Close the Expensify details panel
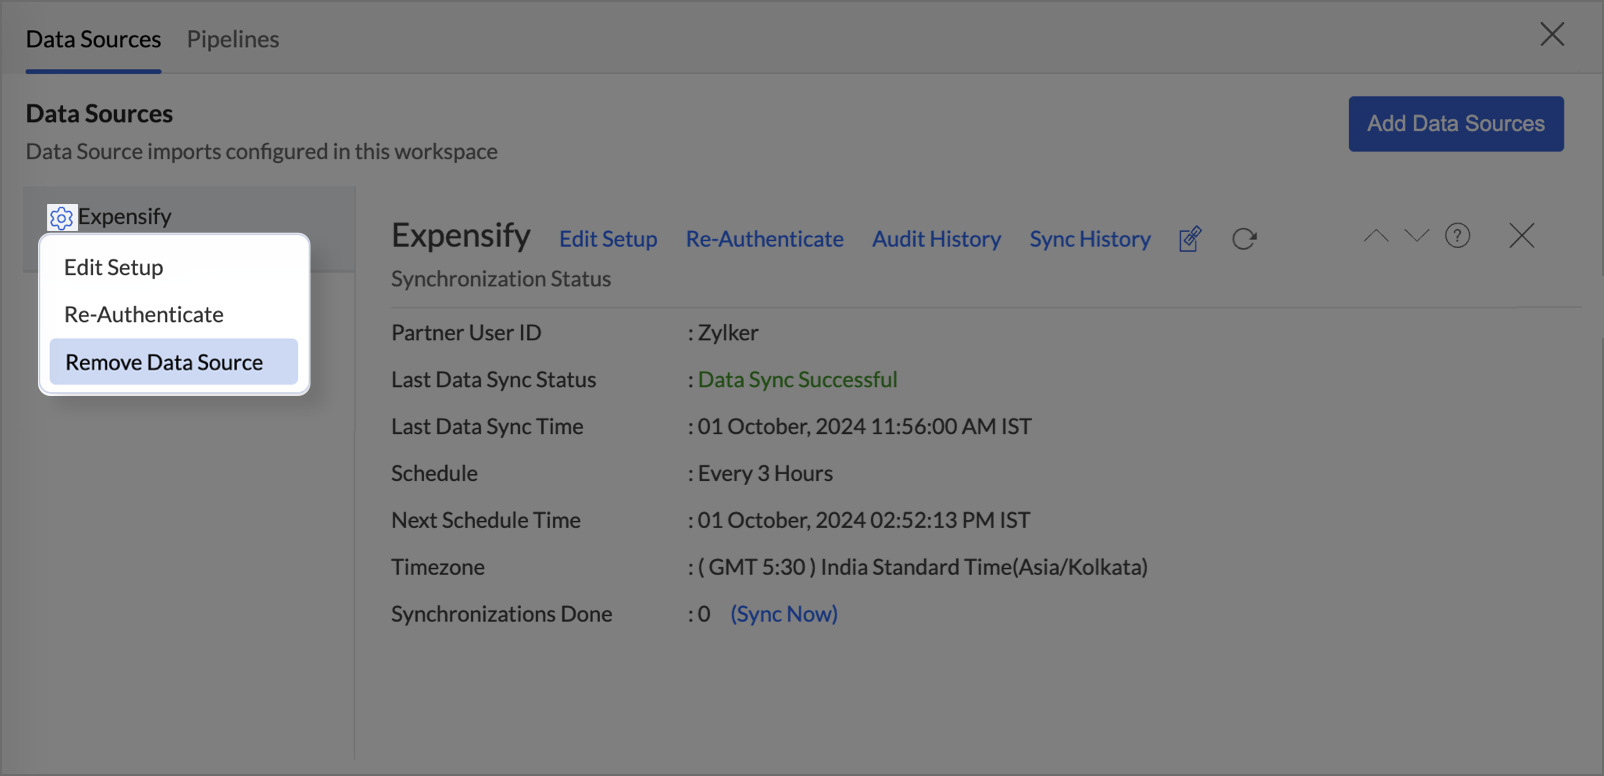The width and height of the screenshot is (1604, 776). 1521,236
